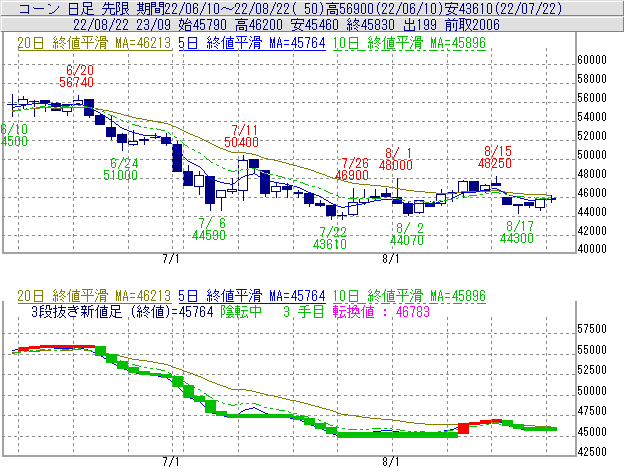Click the 47500 lower chart axis label
This screenshot has width=624, height=475.
click(x=592, y=411)
